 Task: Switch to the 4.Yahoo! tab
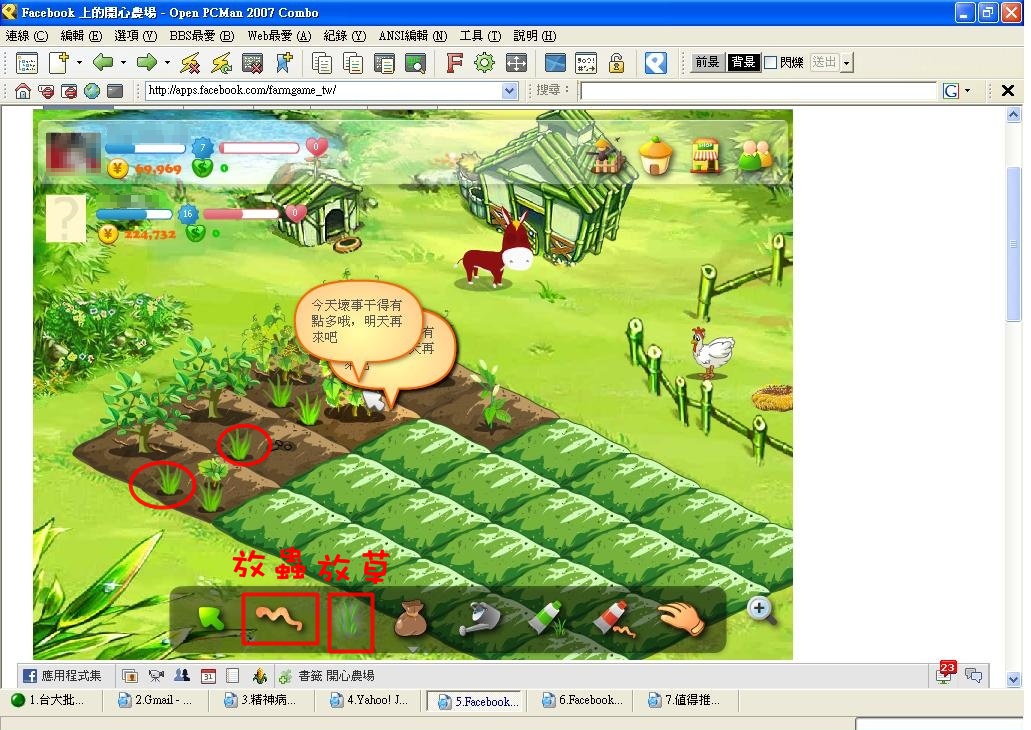[372, 700]
